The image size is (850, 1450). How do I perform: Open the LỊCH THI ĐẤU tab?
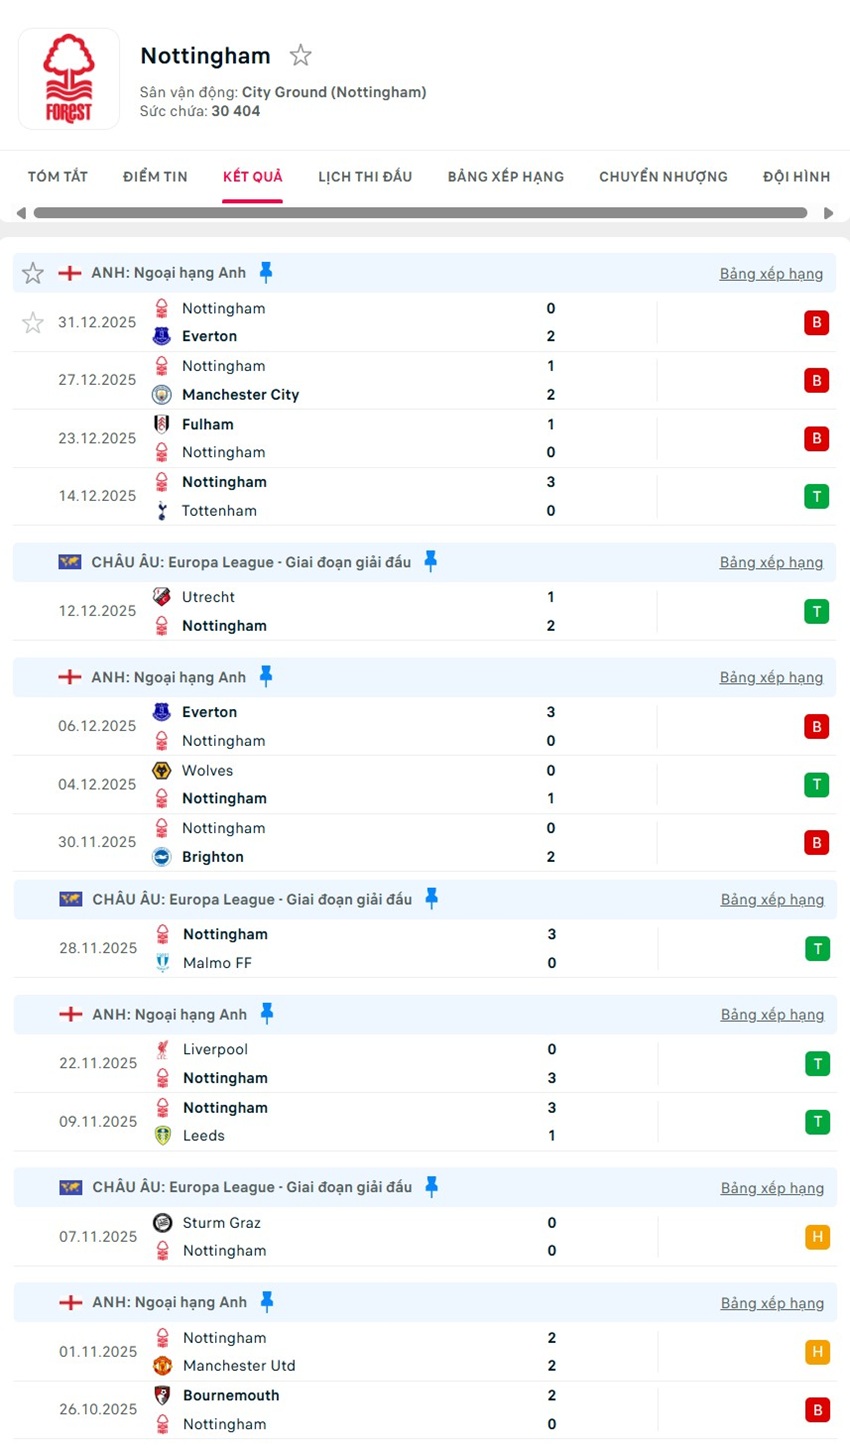point(365,177)
